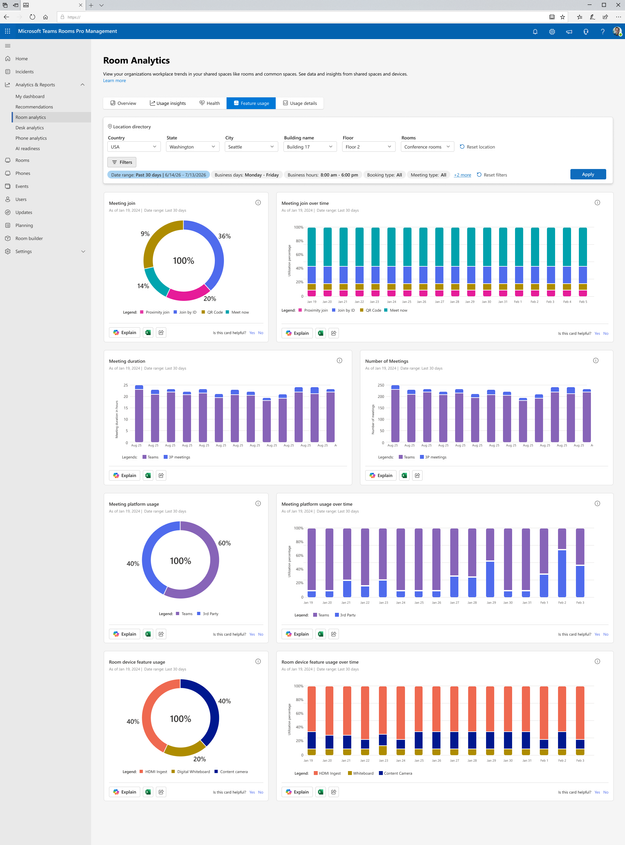Select the Business hours filter chip
Screen dimensions: 625x845
pyautogui.click(x=323, y=175)
